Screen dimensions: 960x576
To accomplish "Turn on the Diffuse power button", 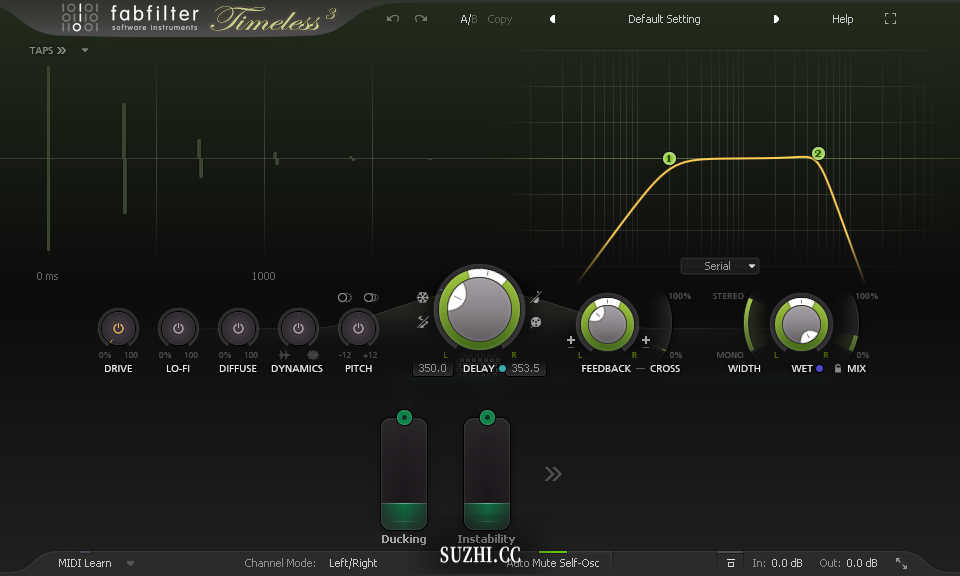I will point(238,328).
